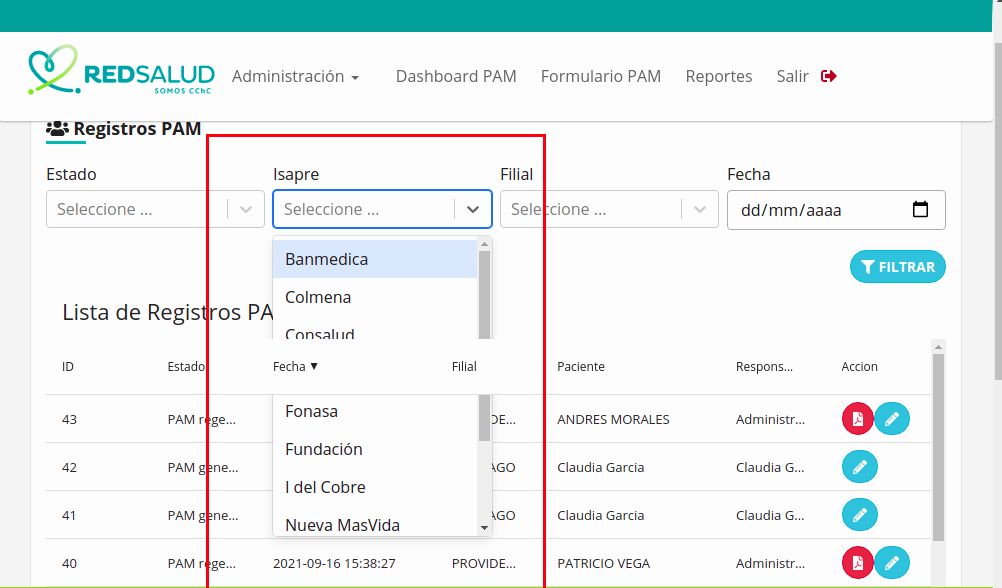Click patient ANDRES MORALES cell
The image size is (1002, 588).
(613, 419)
